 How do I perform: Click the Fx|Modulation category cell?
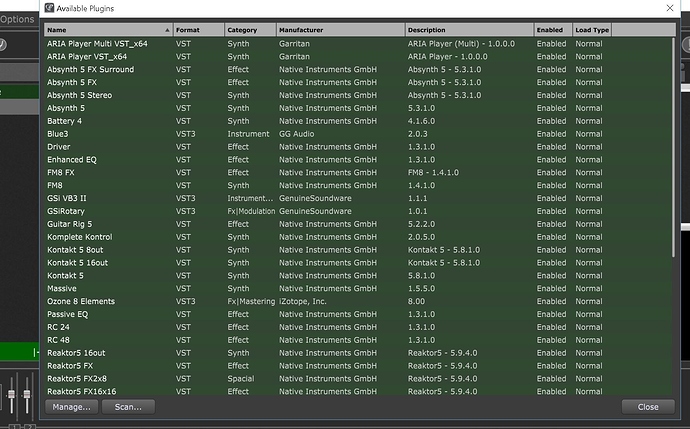(251, 211)
